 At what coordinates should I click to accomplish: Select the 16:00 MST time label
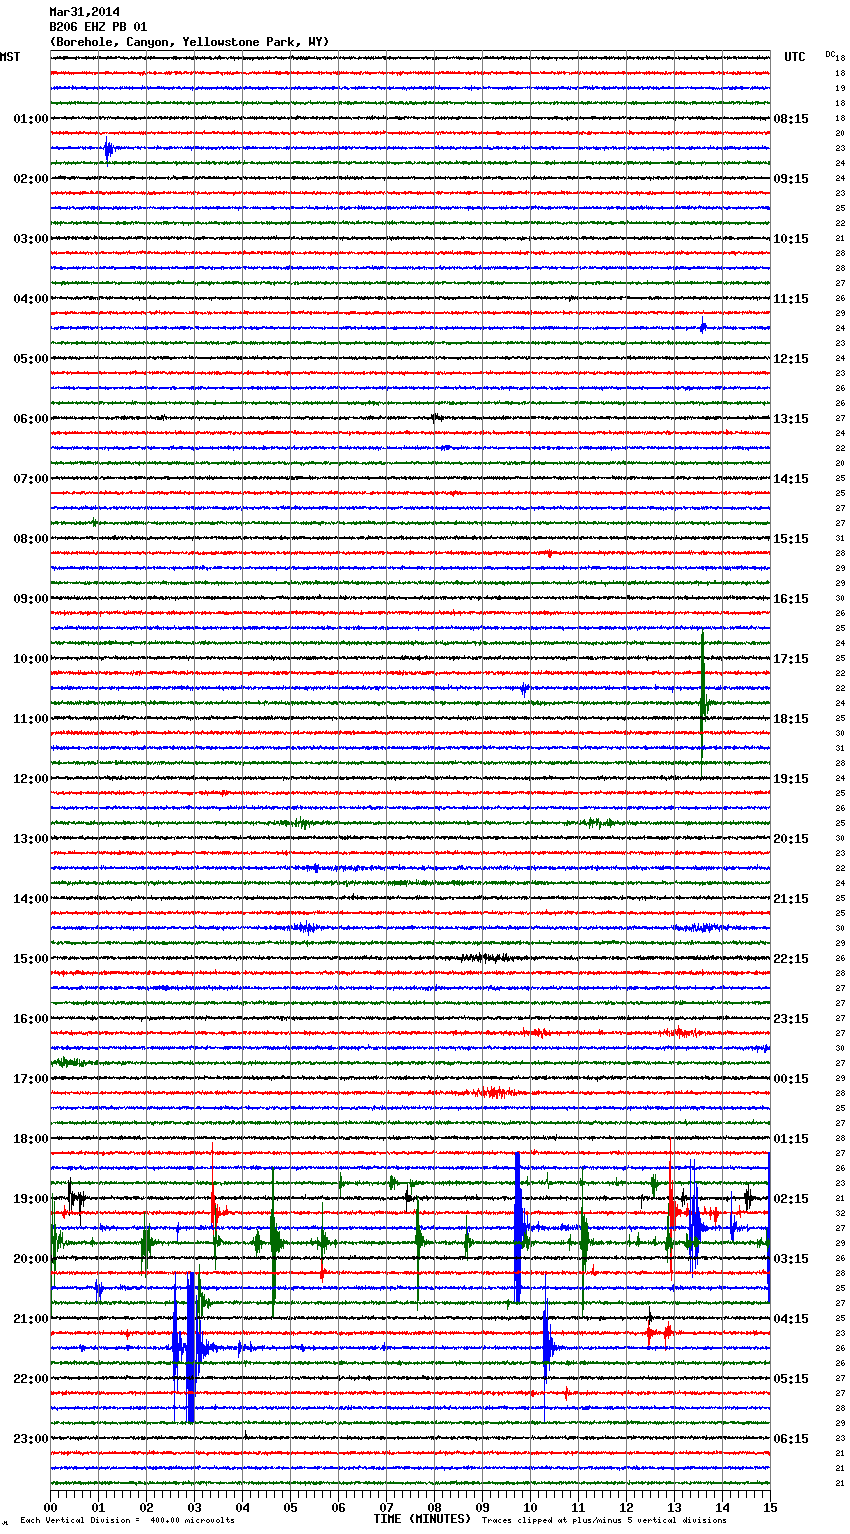click(x=31, y=1019)
